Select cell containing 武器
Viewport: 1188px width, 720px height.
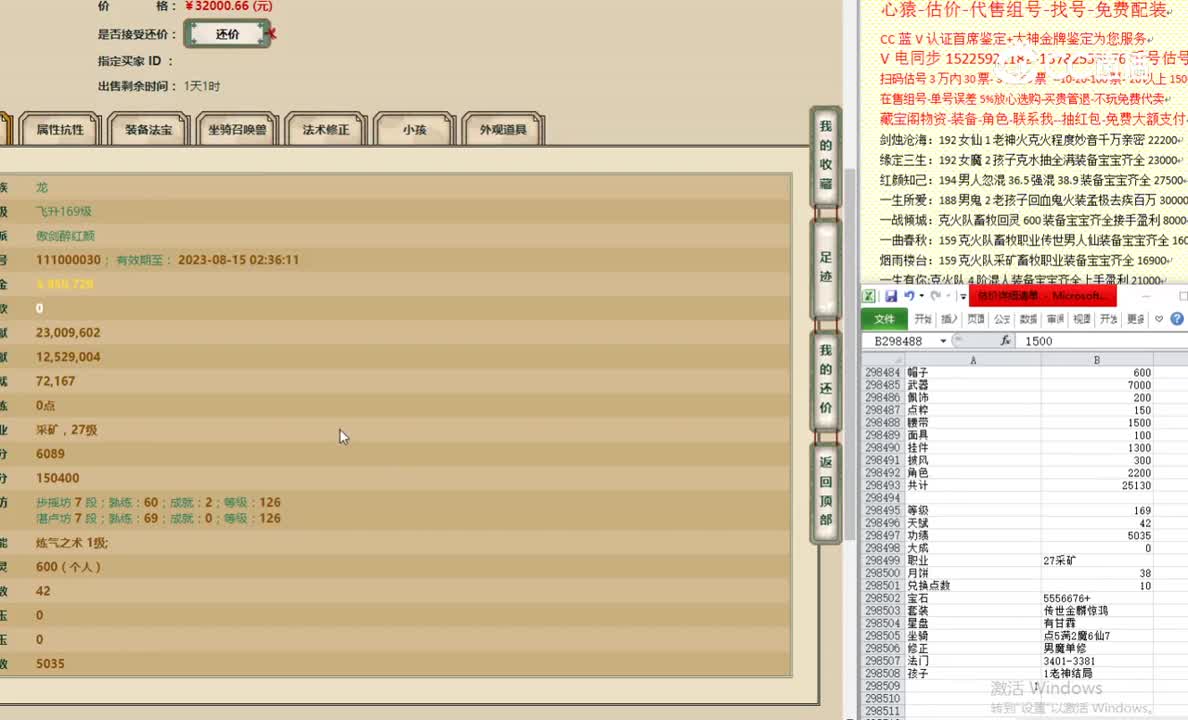[x=973, y=385]
